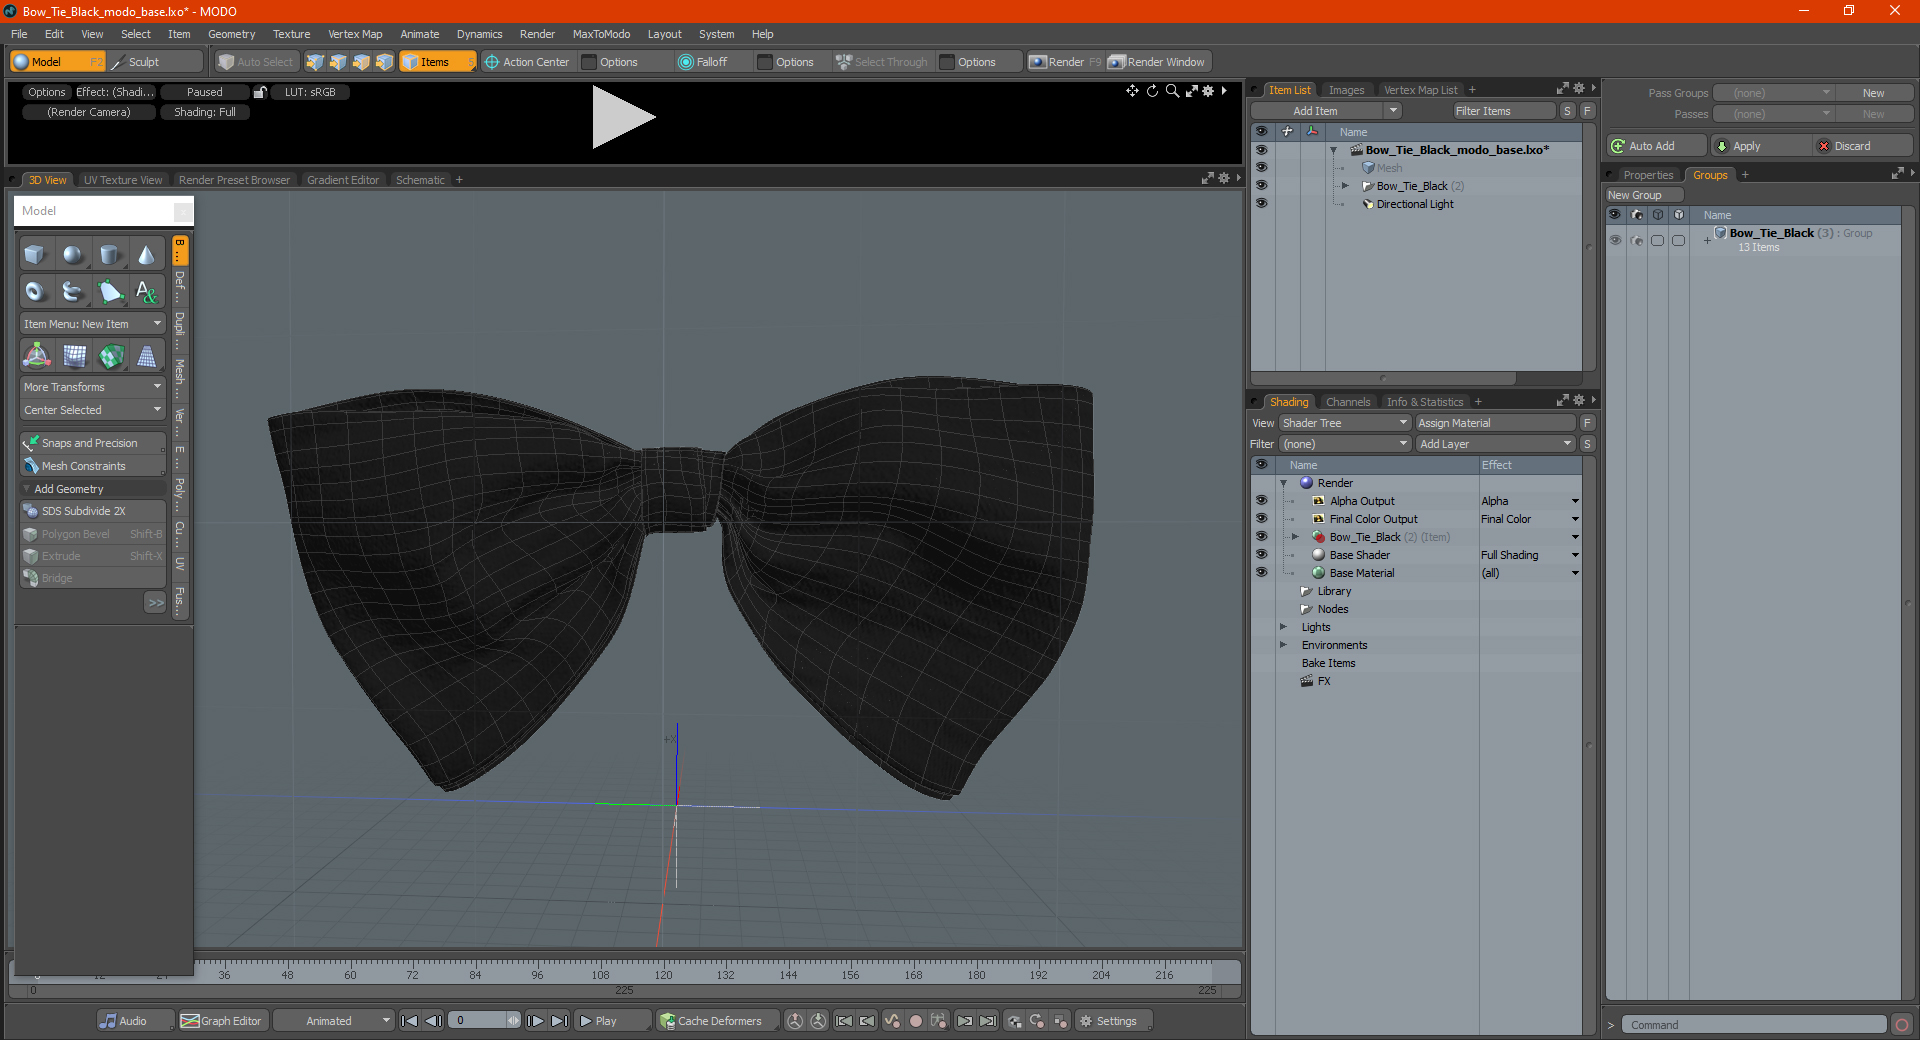
Task: Pick the text tool in the toolbox
Action: pos(146,292)
